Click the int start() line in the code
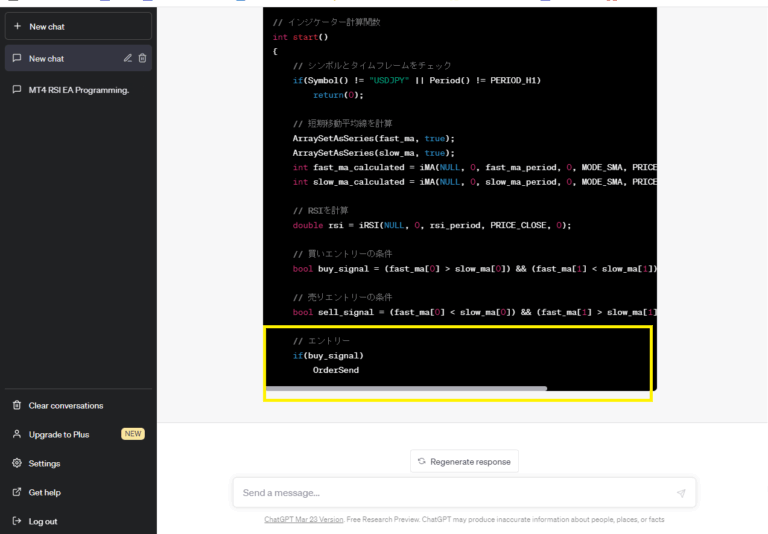 click(300, 37)
